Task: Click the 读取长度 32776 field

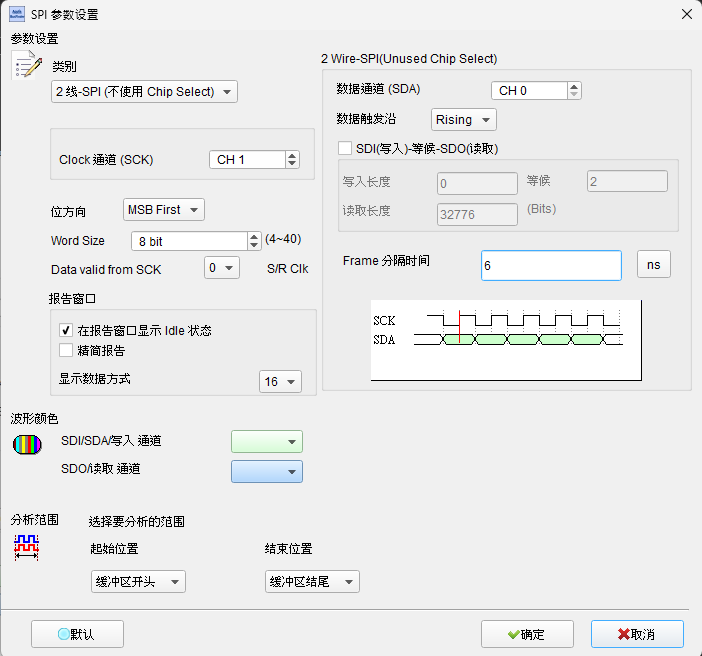Action: click(x=477, y=214)
